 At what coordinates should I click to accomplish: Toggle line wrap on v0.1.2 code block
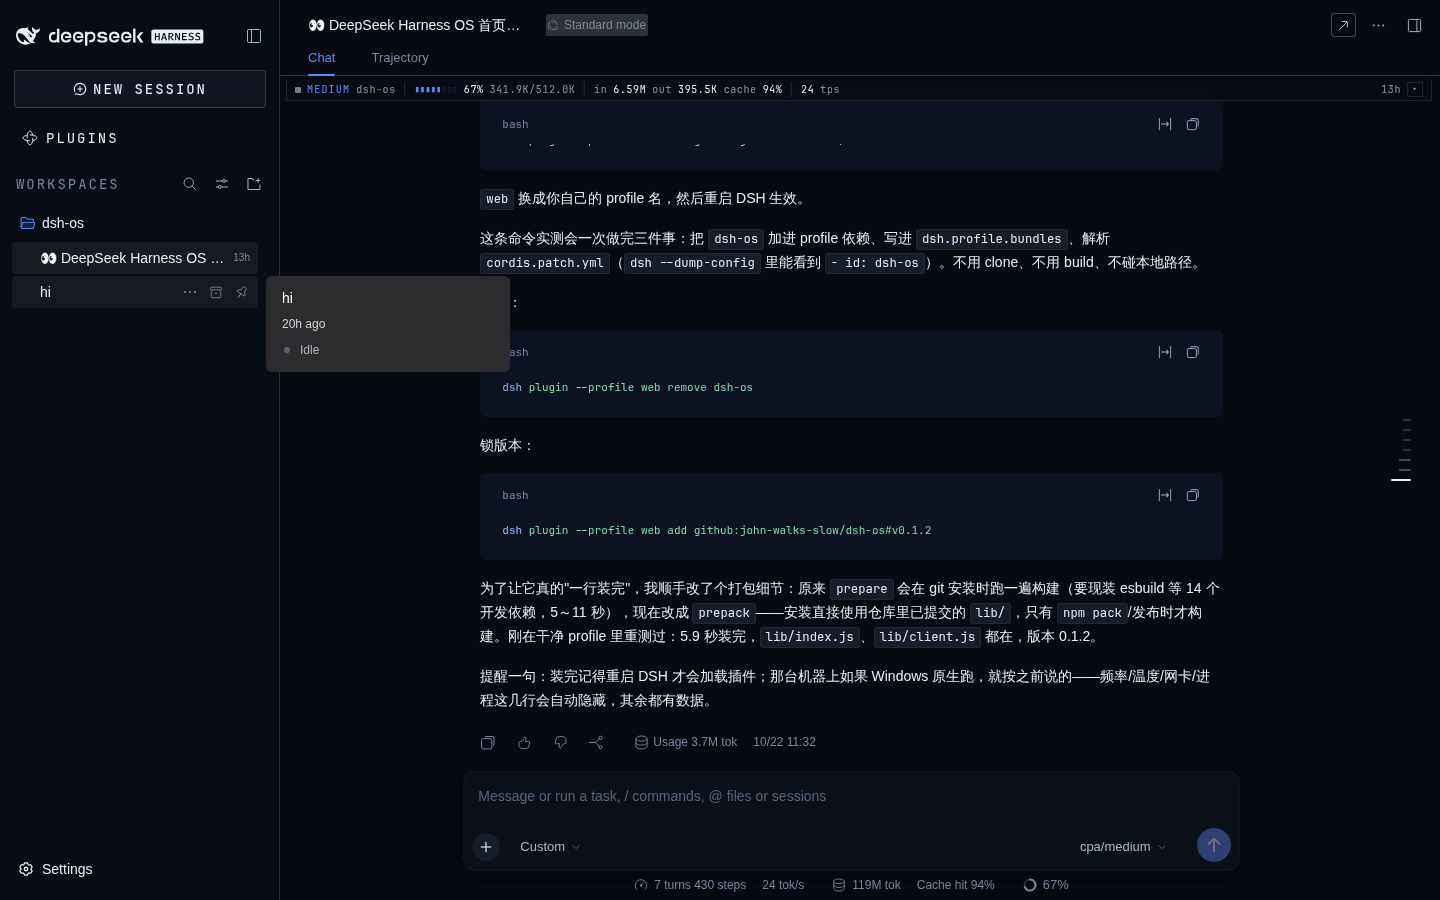(1165, 495)
